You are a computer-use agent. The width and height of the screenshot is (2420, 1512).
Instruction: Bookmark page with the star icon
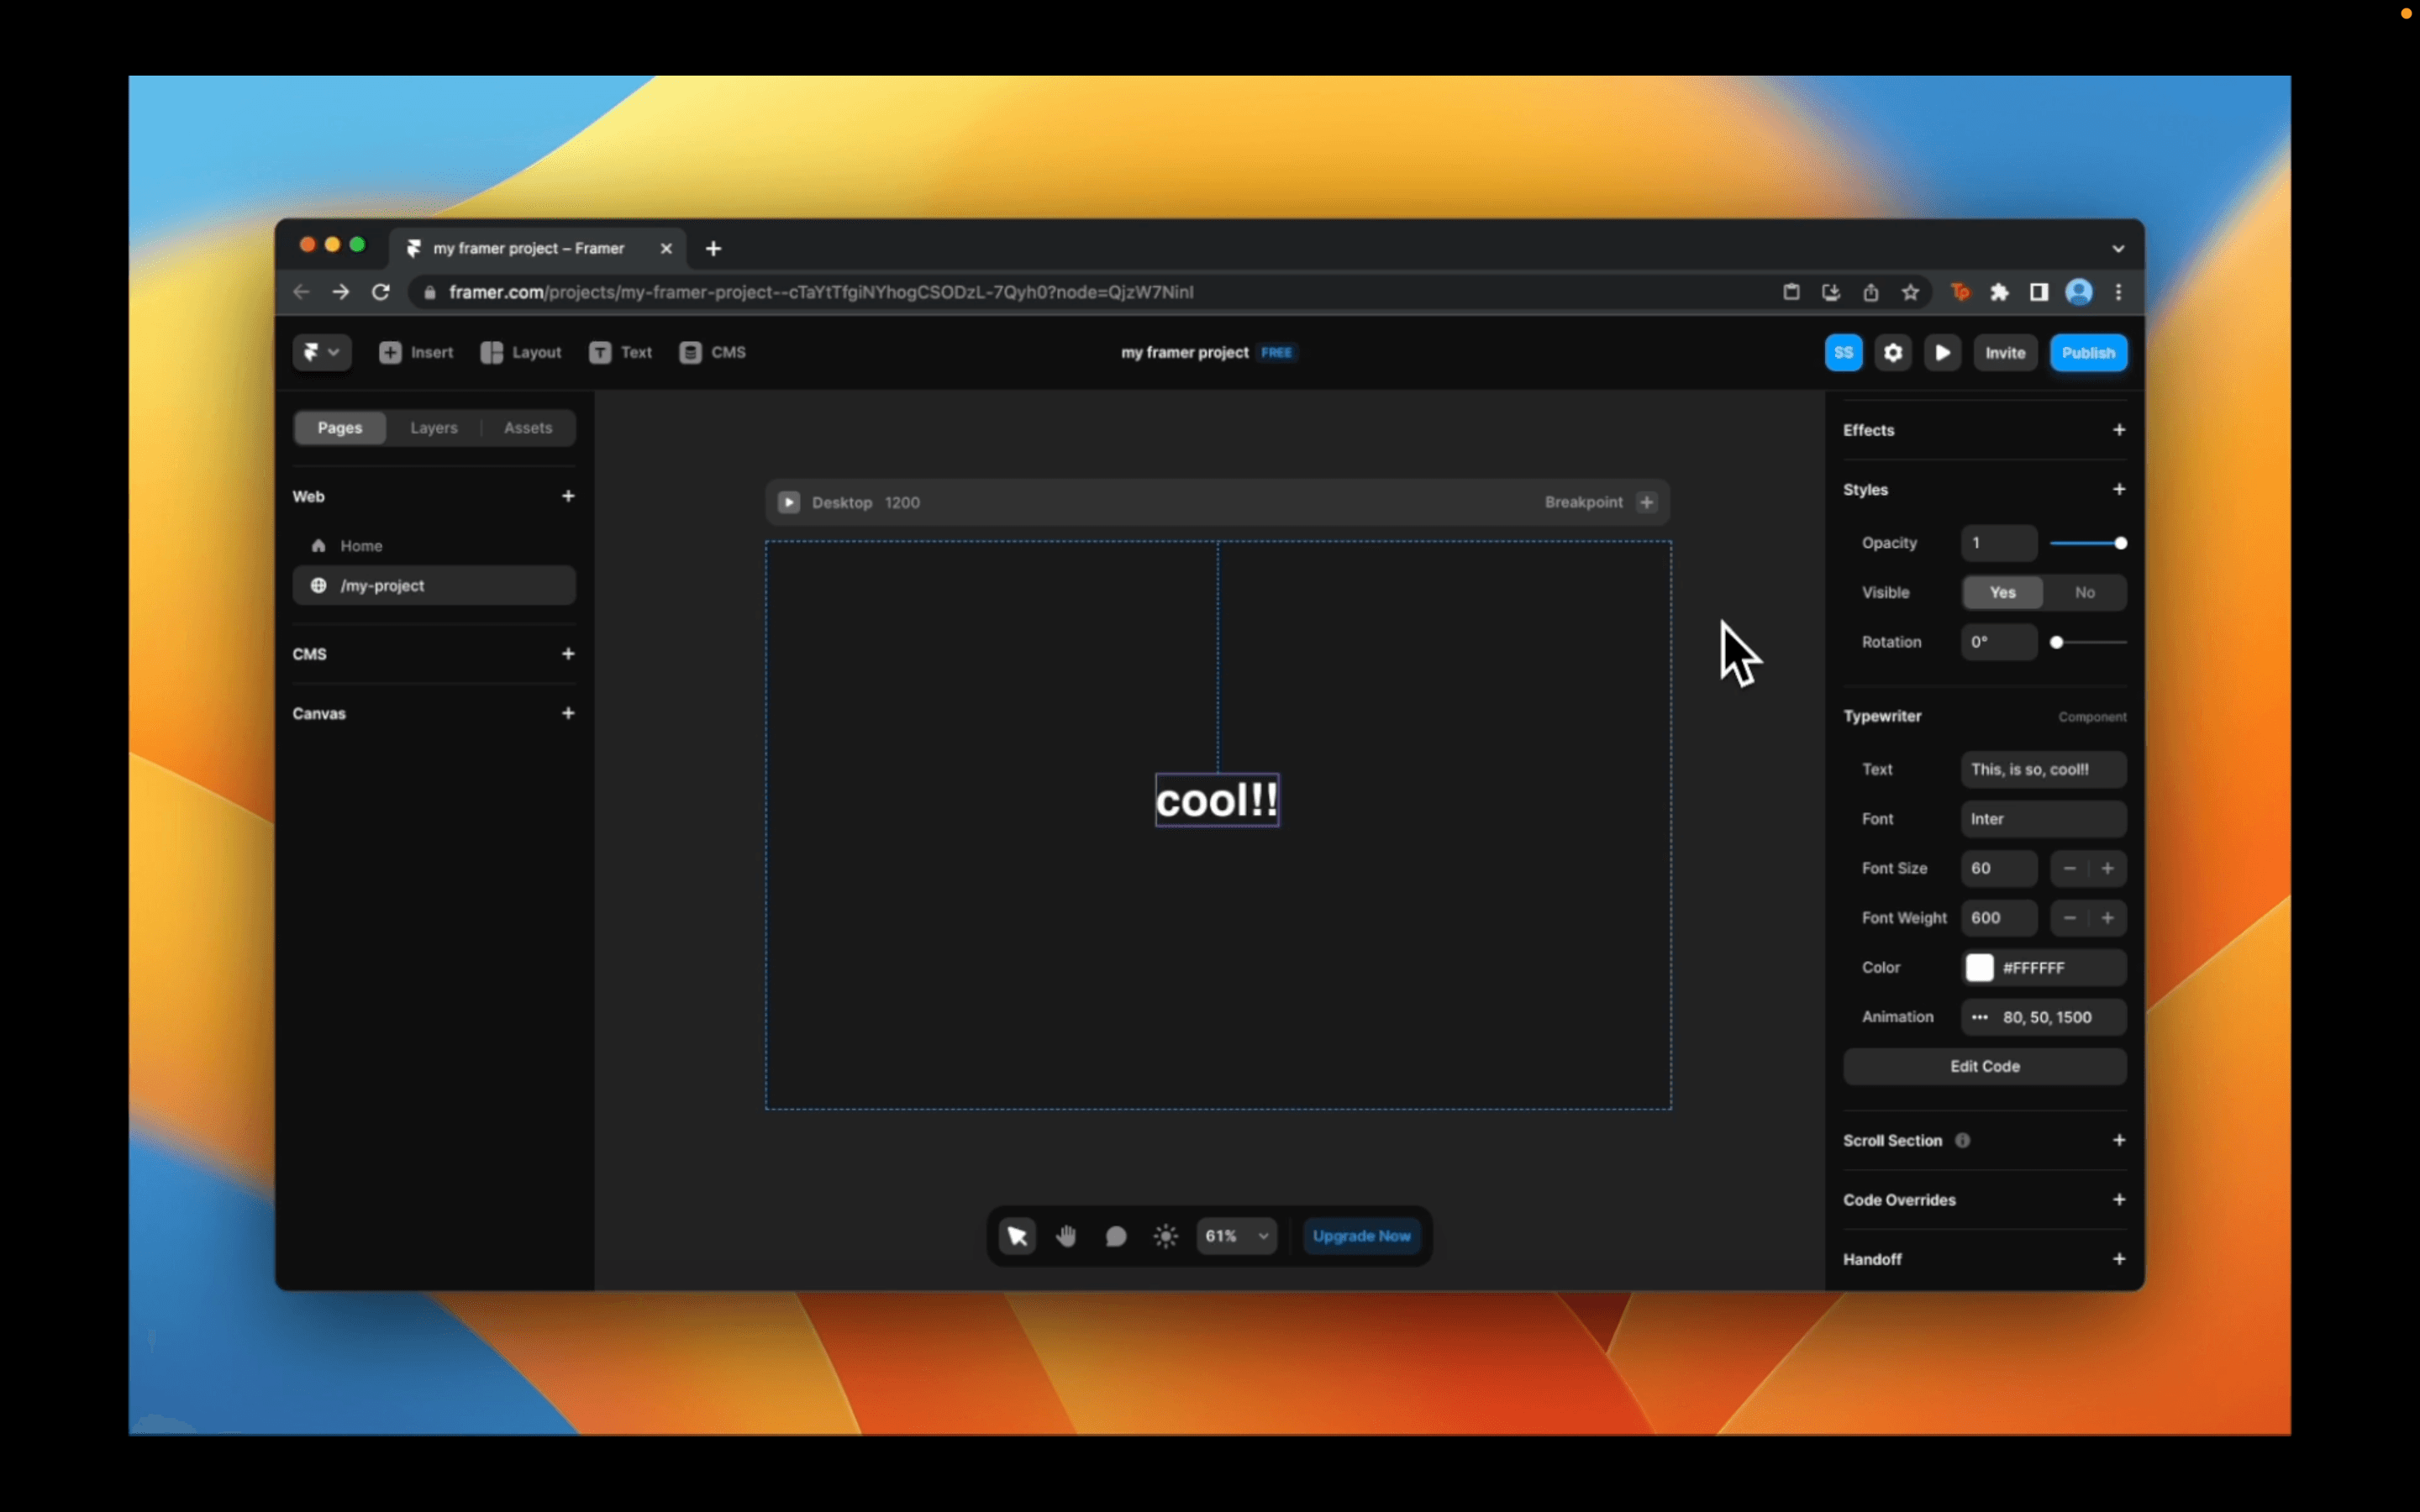click(x=1911, y=292)
